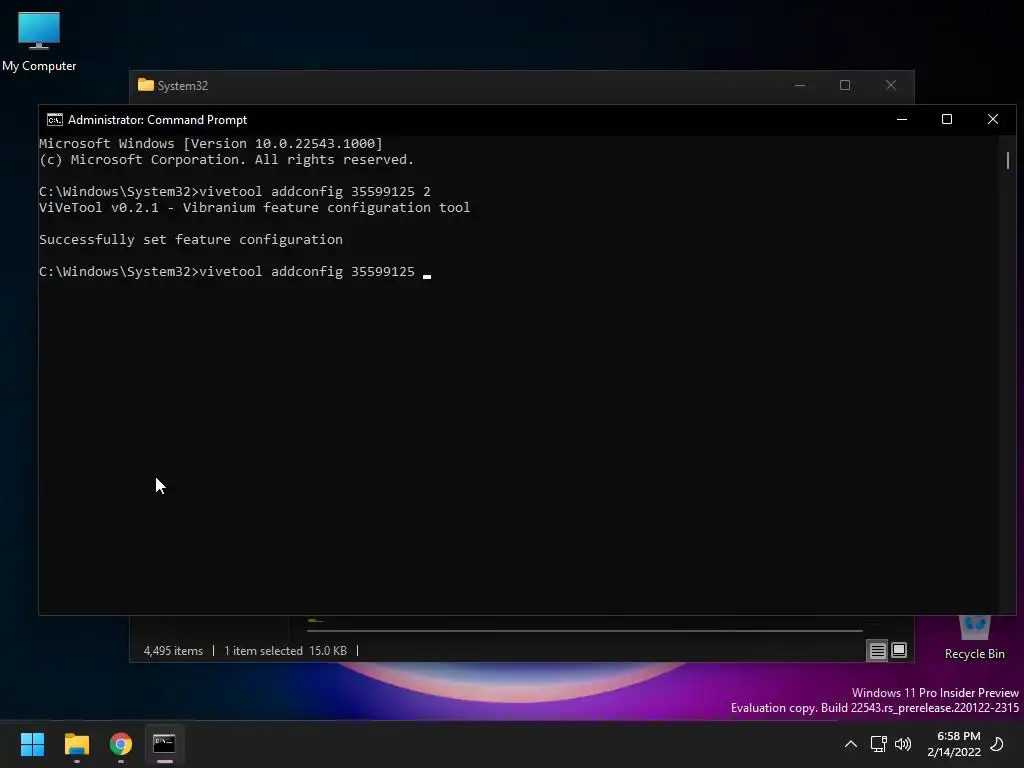This screenshot has width=1024, height=768.
Task: Click the 'System32' window title text
Action: click(183, 86)
